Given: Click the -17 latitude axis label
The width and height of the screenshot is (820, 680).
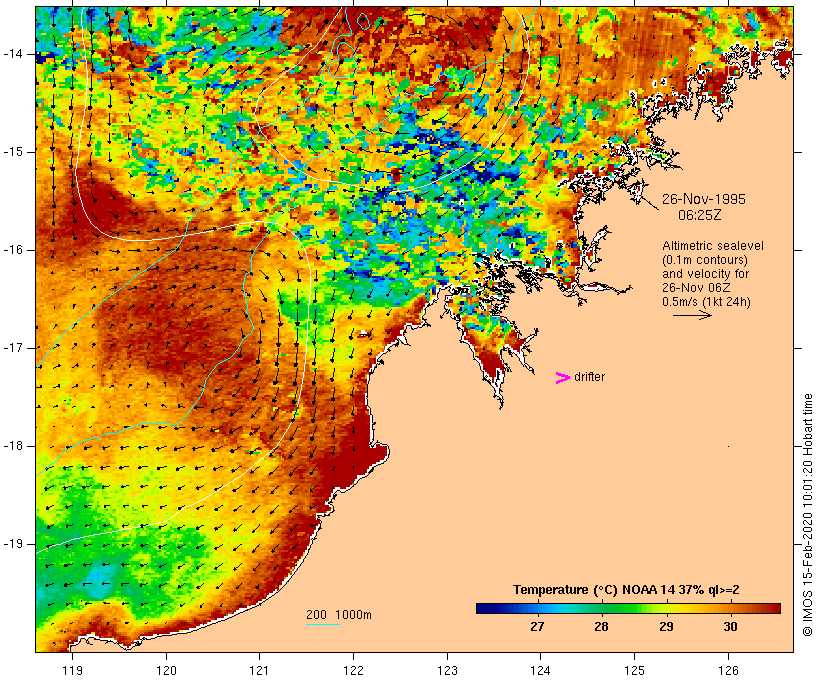Looking at the screenshot, I should pos(12,348).
